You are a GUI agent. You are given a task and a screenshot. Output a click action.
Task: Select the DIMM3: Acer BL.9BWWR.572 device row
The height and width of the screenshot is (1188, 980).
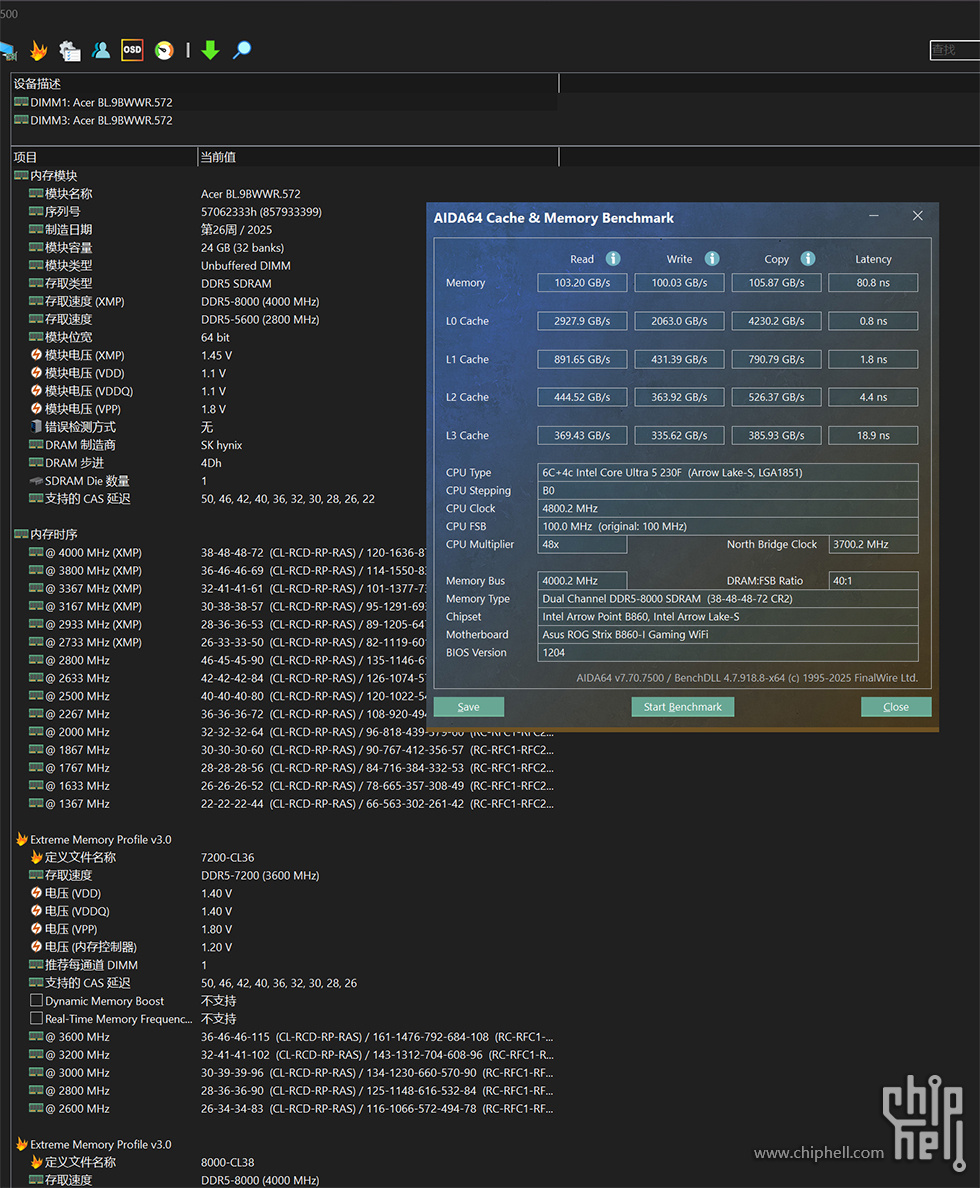pos(285,120)
